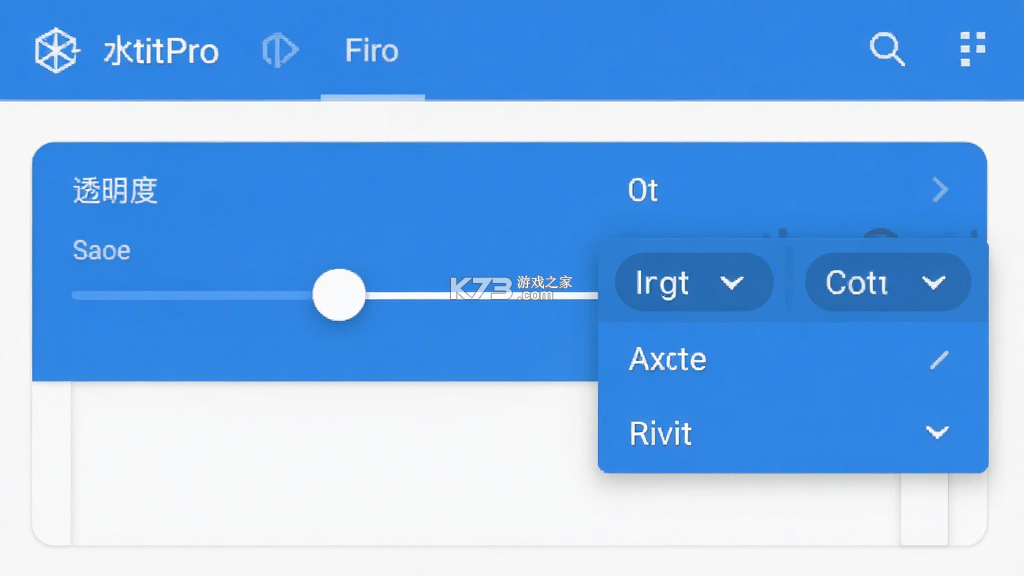The image size is (1024, 576).
Task: Open the Irgt dropdown
Action: click(694, 282)
